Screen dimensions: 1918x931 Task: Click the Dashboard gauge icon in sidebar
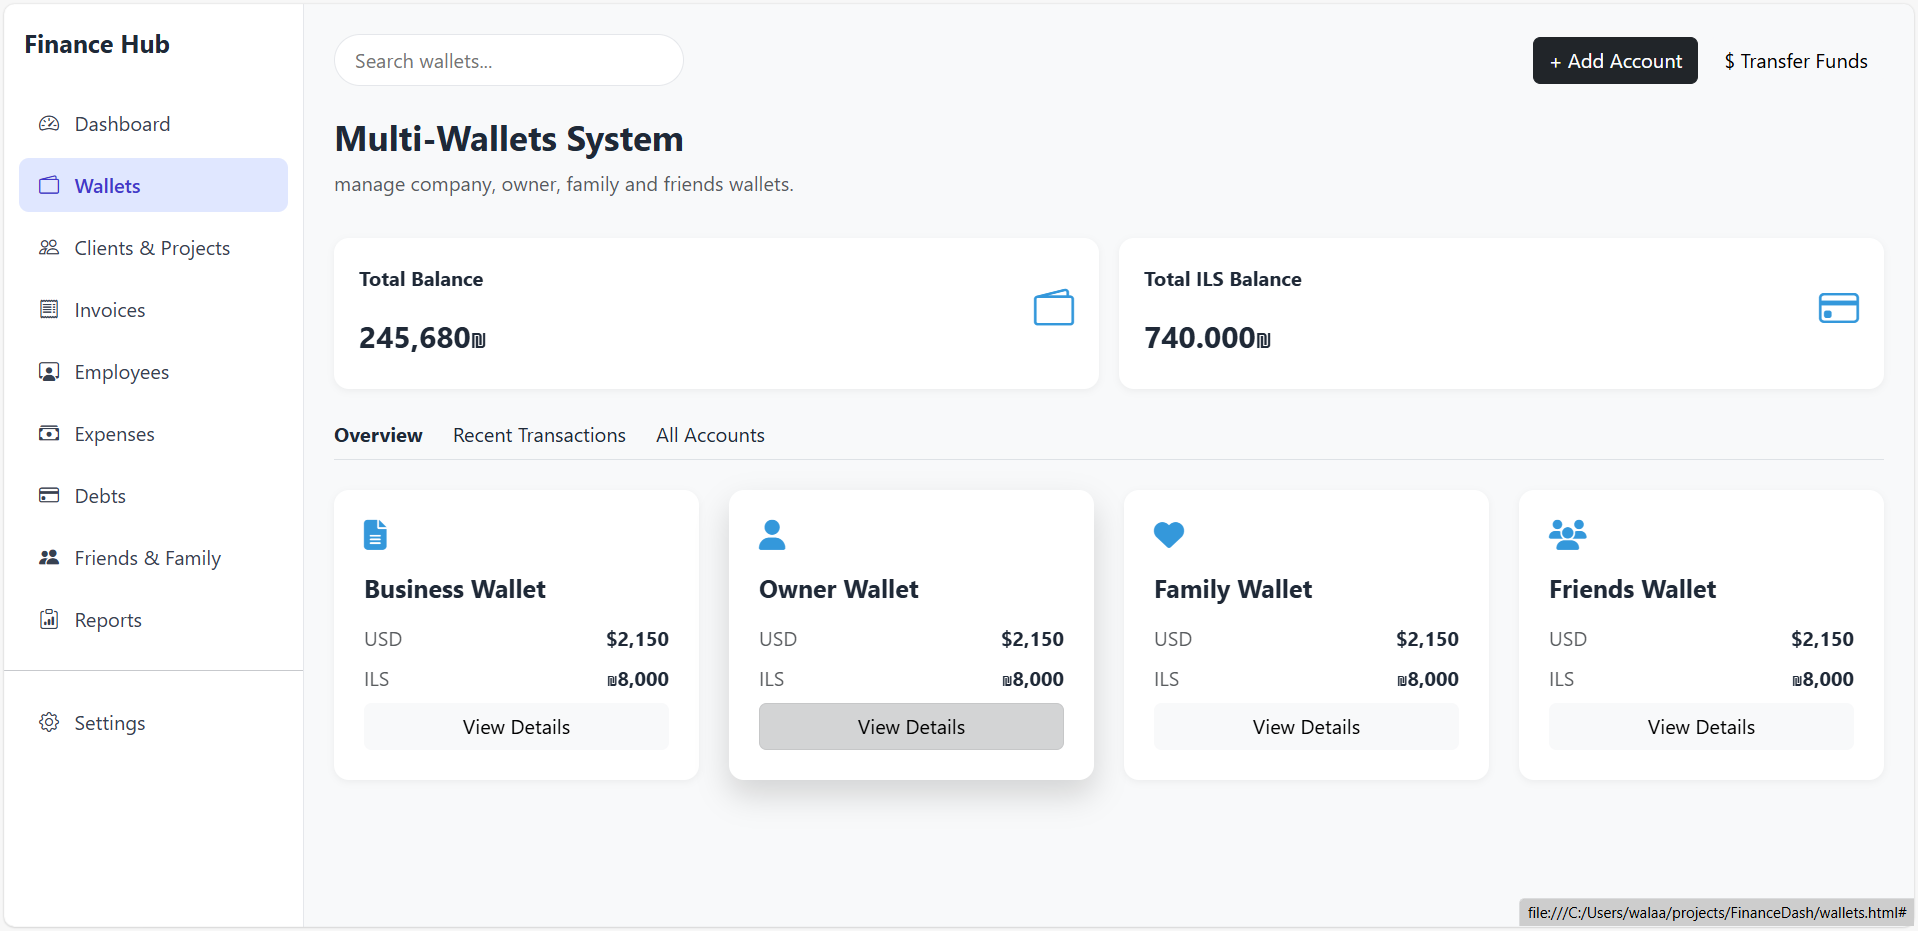coord(49,124)
